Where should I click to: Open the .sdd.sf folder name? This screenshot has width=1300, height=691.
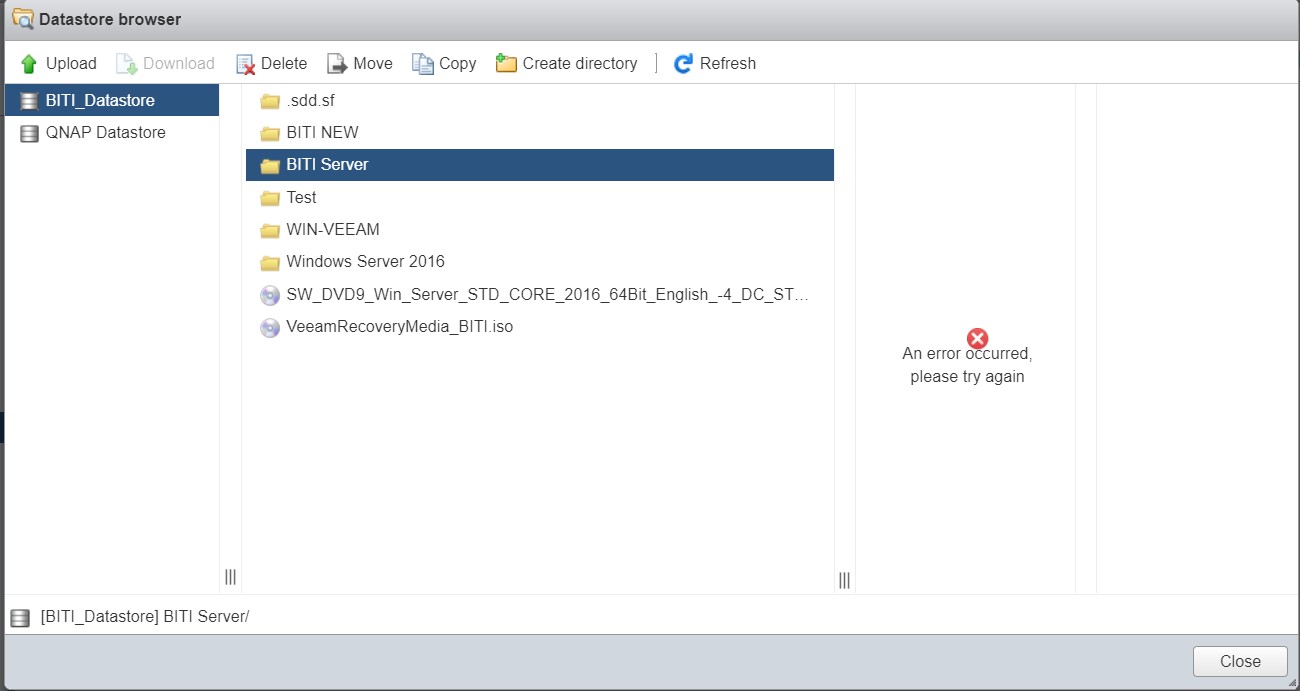pos(310,100)
